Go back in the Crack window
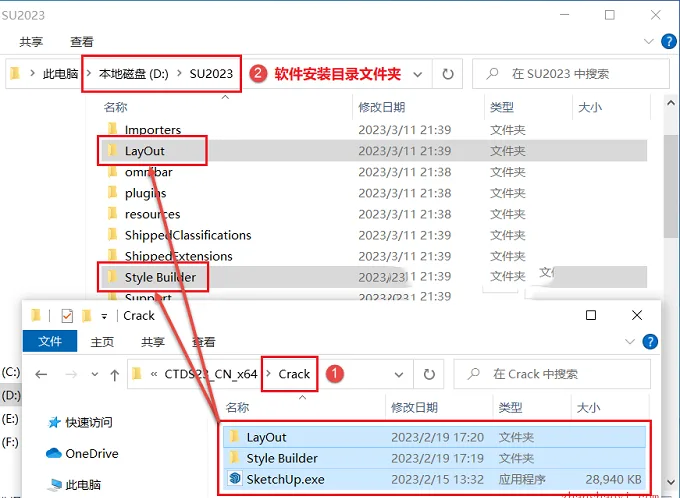Image resolution: width=680 pixels, height=498 pixels. coord(41,374)
